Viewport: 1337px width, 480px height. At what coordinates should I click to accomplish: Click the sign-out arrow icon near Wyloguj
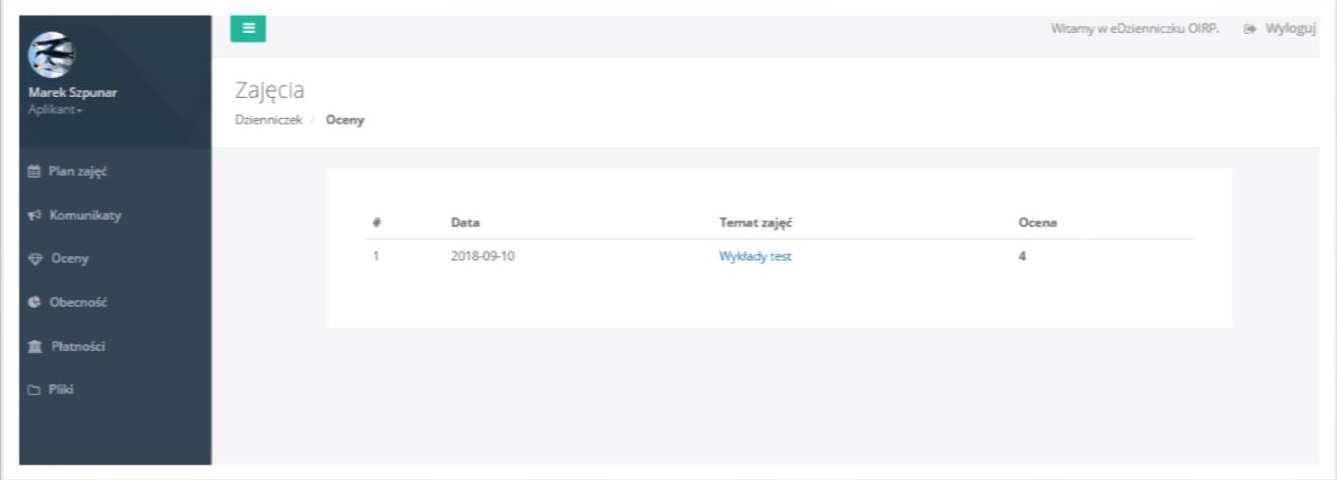(x=1249, y=29)
